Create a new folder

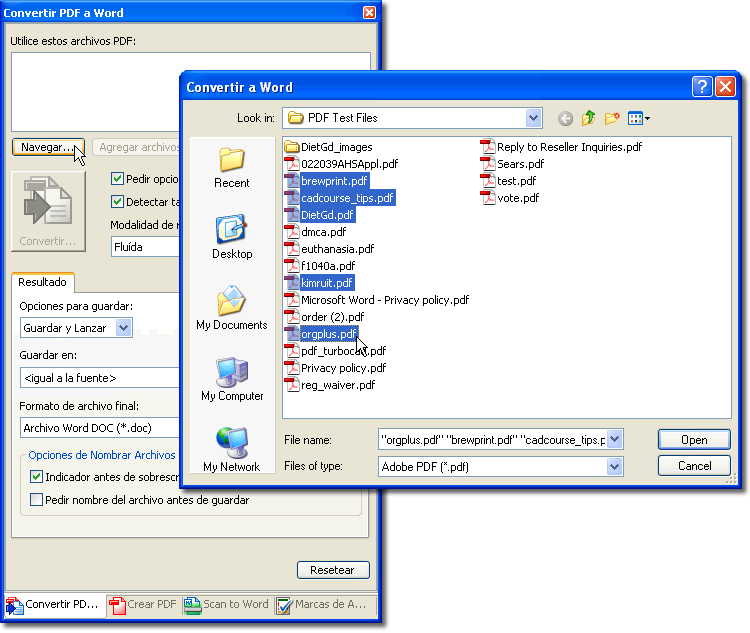tap(611, 118)
